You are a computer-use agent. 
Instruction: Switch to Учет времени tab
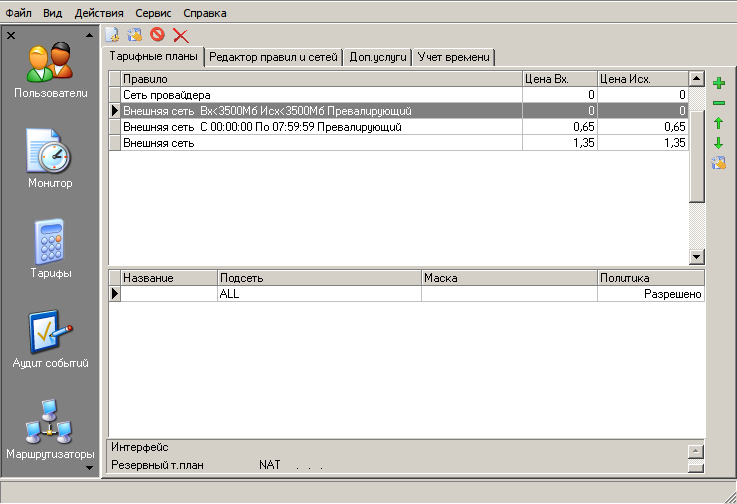(455, 58)
